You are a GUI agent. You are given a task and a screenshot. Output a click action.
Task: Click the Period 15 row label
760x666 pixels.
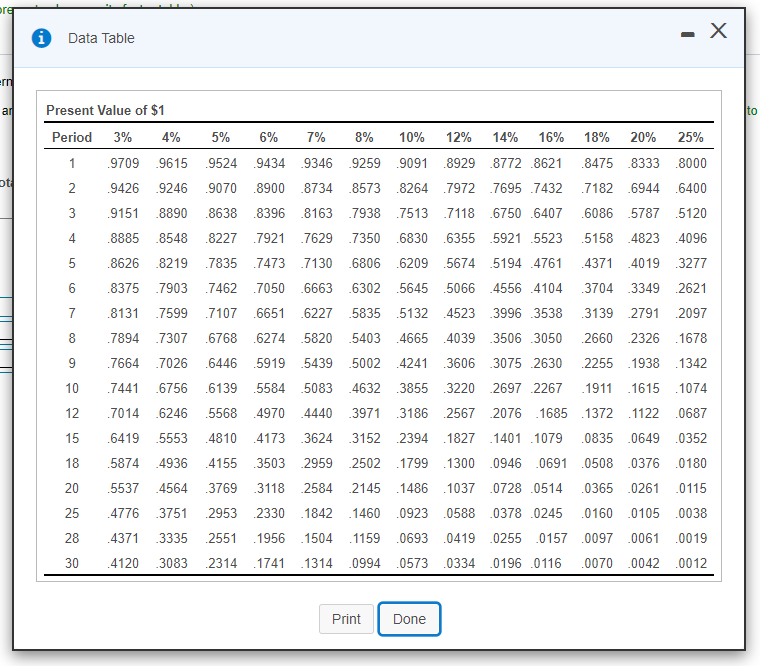[72, 438]
